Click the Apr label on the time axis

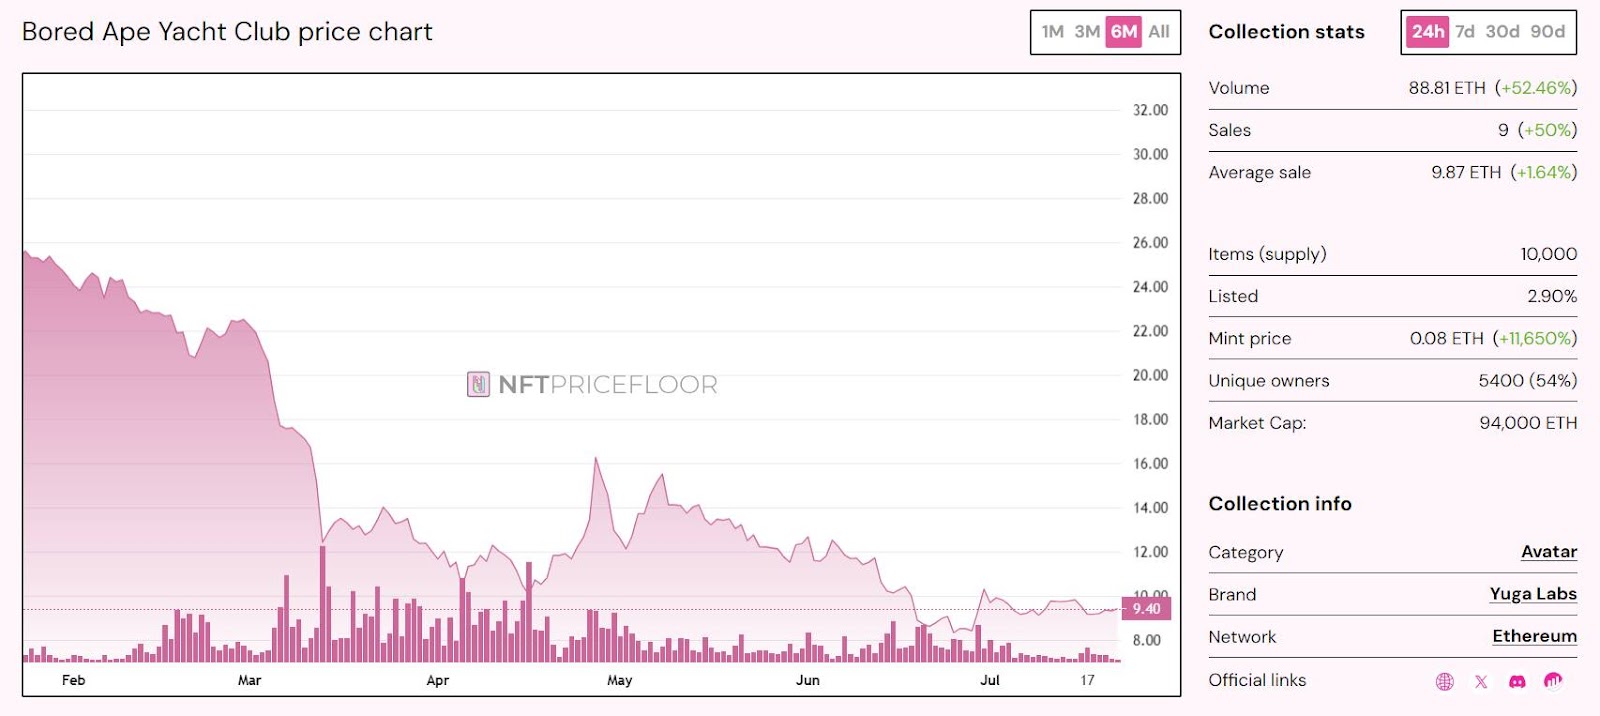438,680
